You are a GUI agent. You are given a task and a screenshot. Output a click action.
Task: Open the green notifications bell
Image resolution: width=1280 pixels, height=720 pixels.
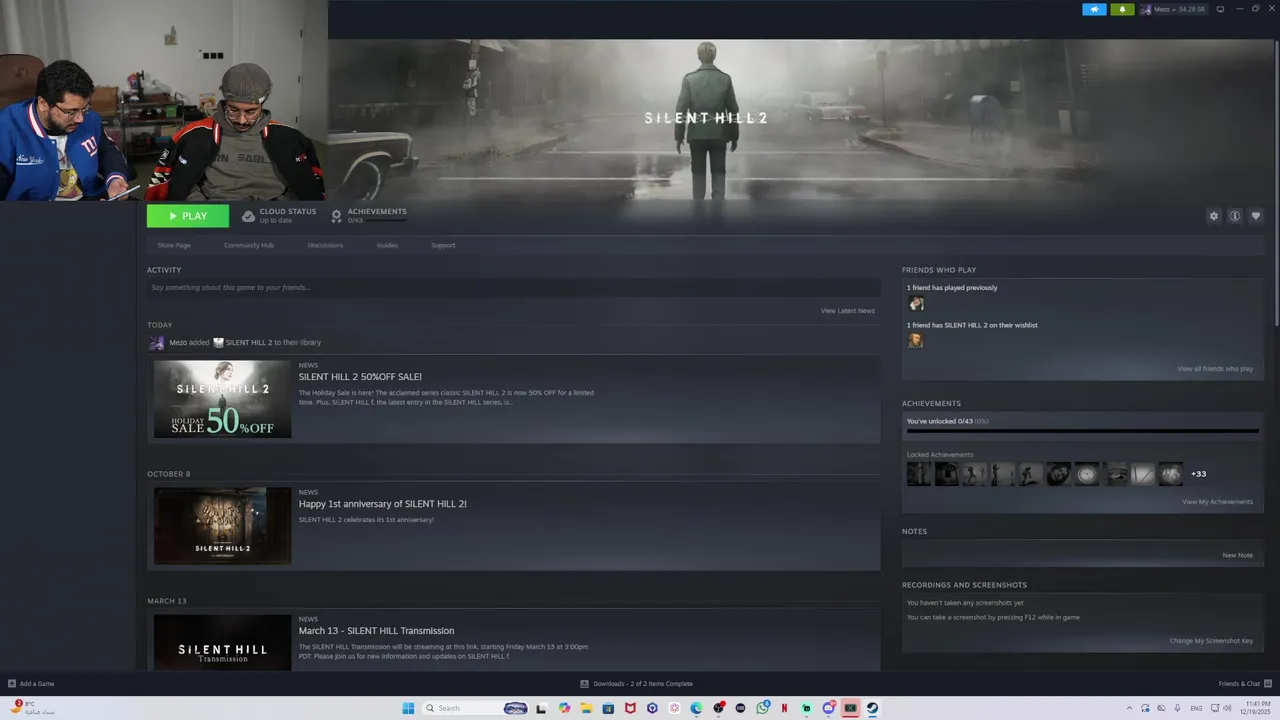click(x=1122, y=9)
